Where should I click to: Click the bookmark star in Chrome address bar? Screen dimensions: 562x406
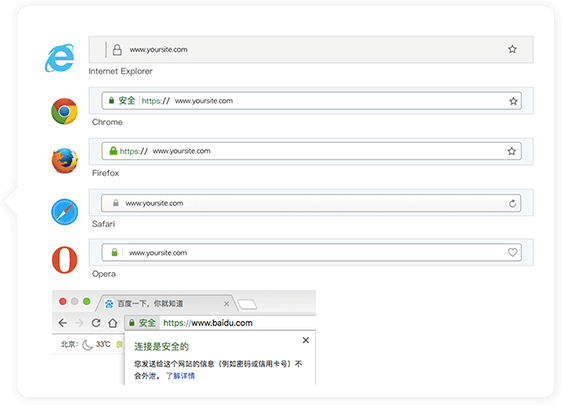(x=513, y=101)
